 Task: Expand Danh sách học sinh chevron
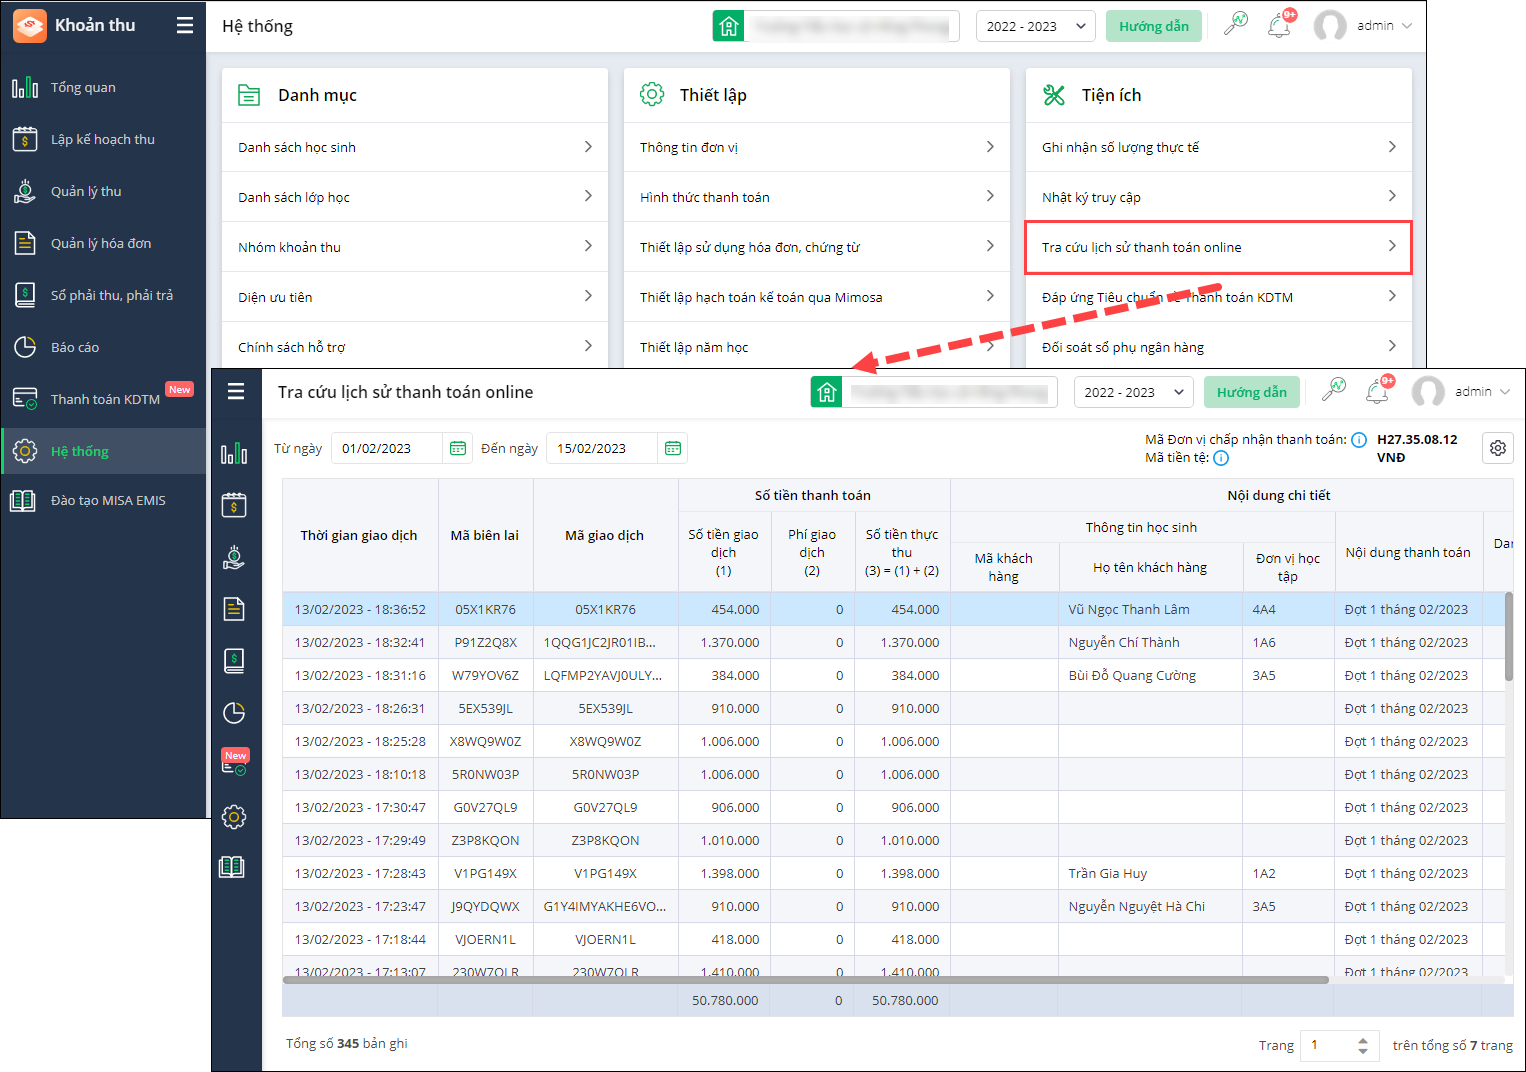coord(588,147)
